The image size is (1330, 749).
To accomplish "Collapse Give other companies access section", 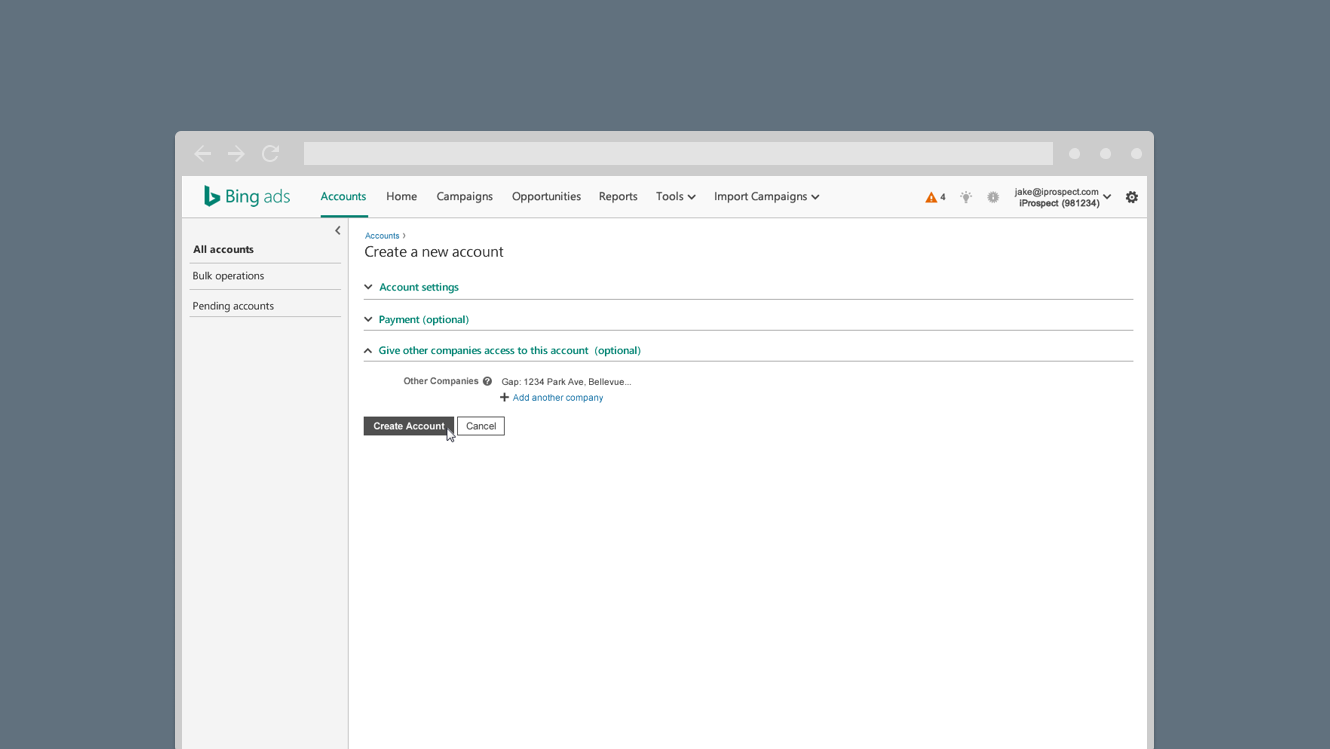I will click(508, 350).
